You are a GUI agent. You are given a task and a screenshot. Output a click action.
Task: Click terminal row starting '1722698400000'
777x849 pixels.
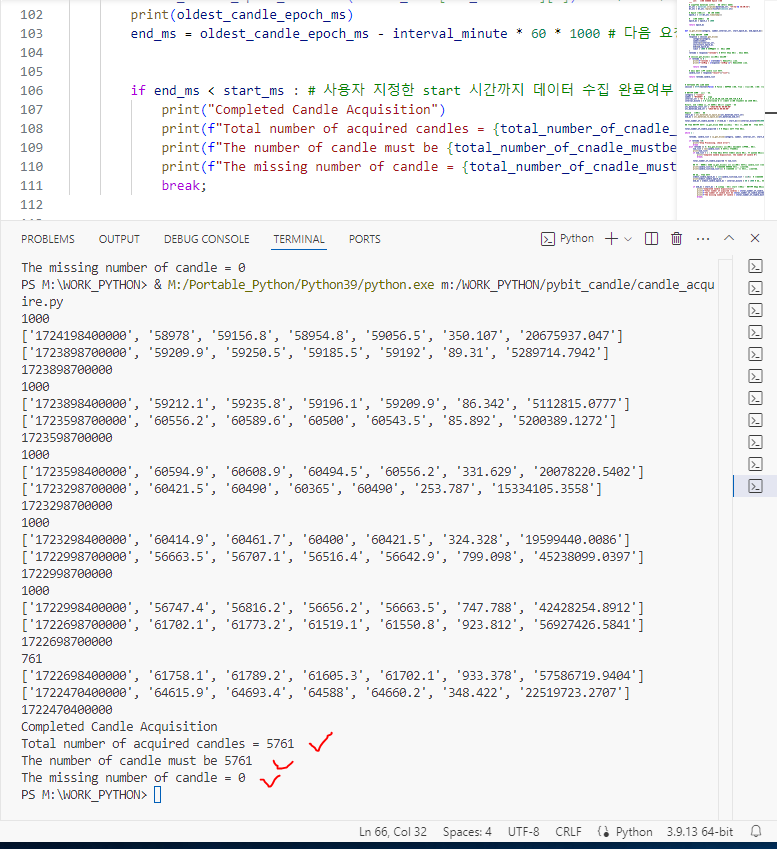pos(332,675)
